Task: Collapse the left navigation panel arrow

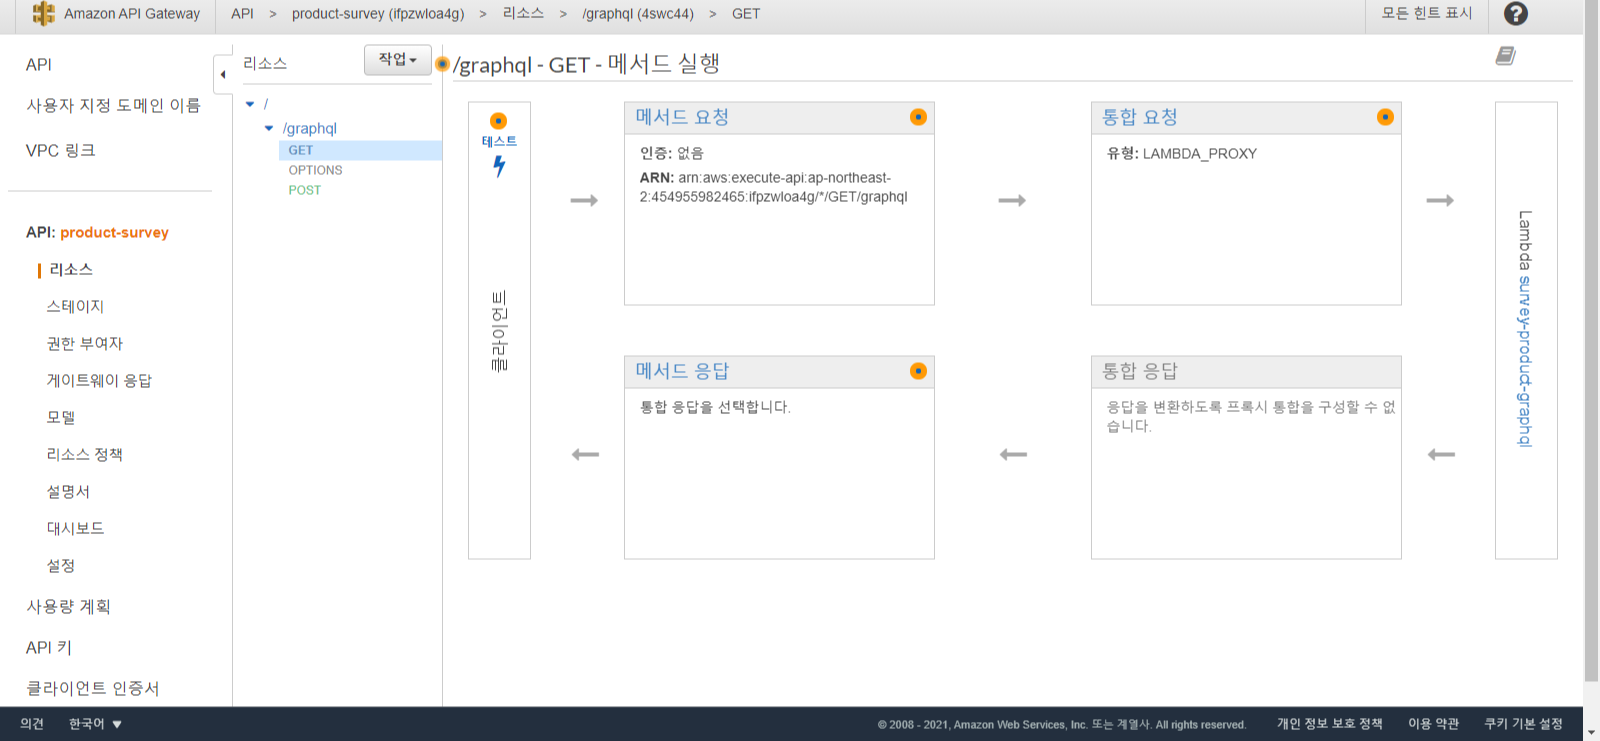Action: [x=223, y=74]
